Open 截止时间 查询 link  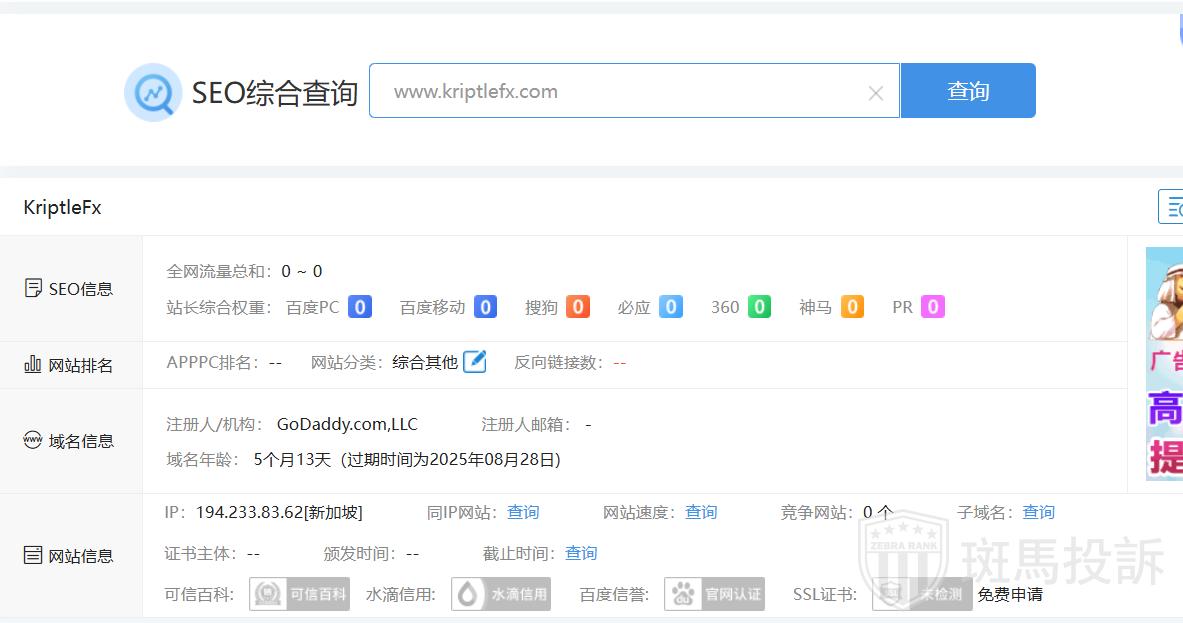tap(580, 553)
